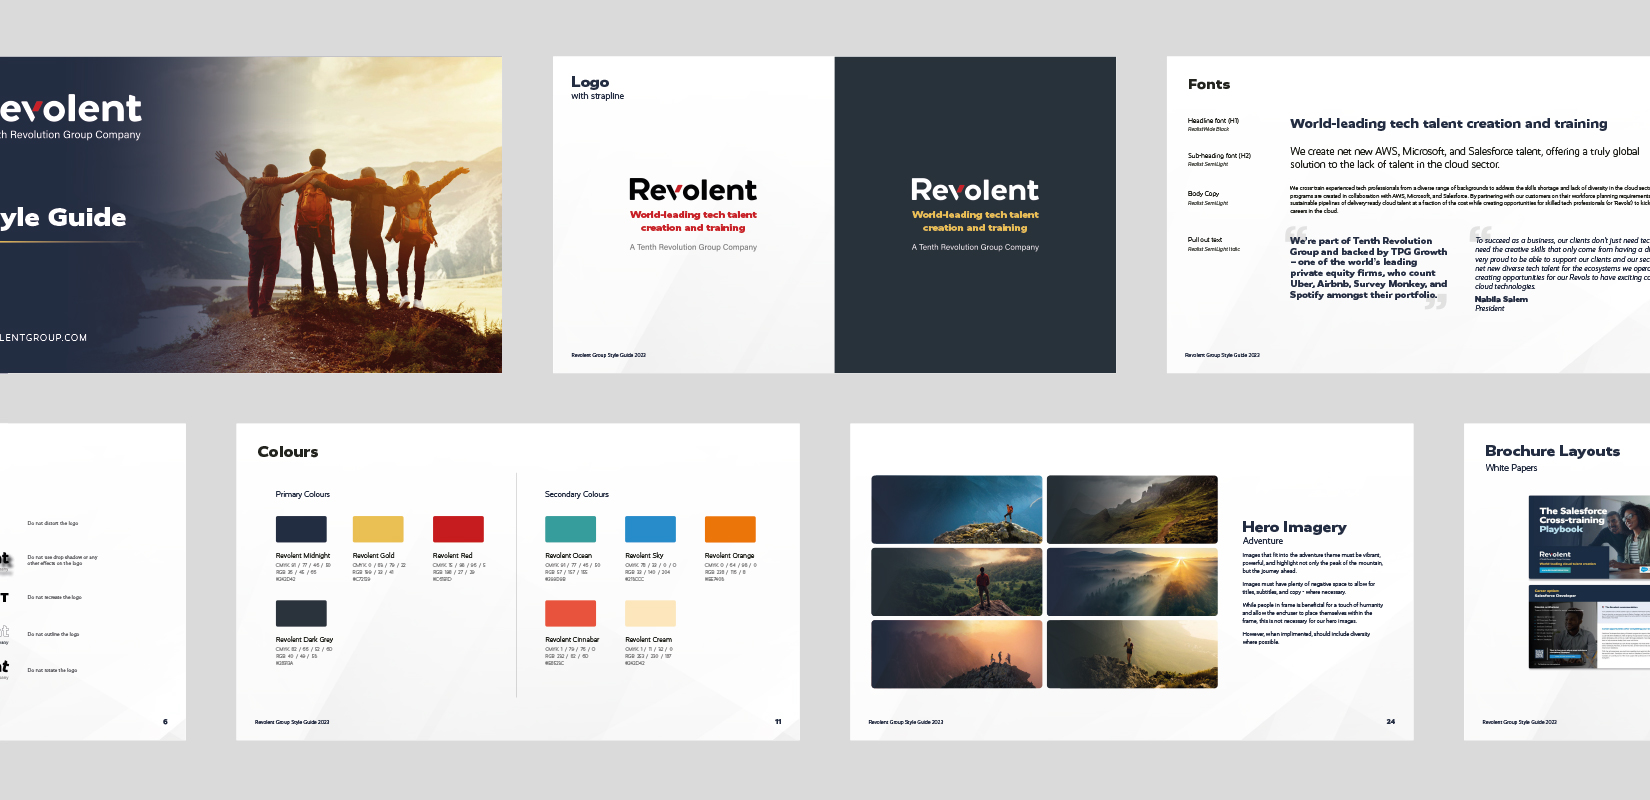The image size is (1650, 800).
Task: Click the Revolent logo on white background
Action: (x=693, y=190)
